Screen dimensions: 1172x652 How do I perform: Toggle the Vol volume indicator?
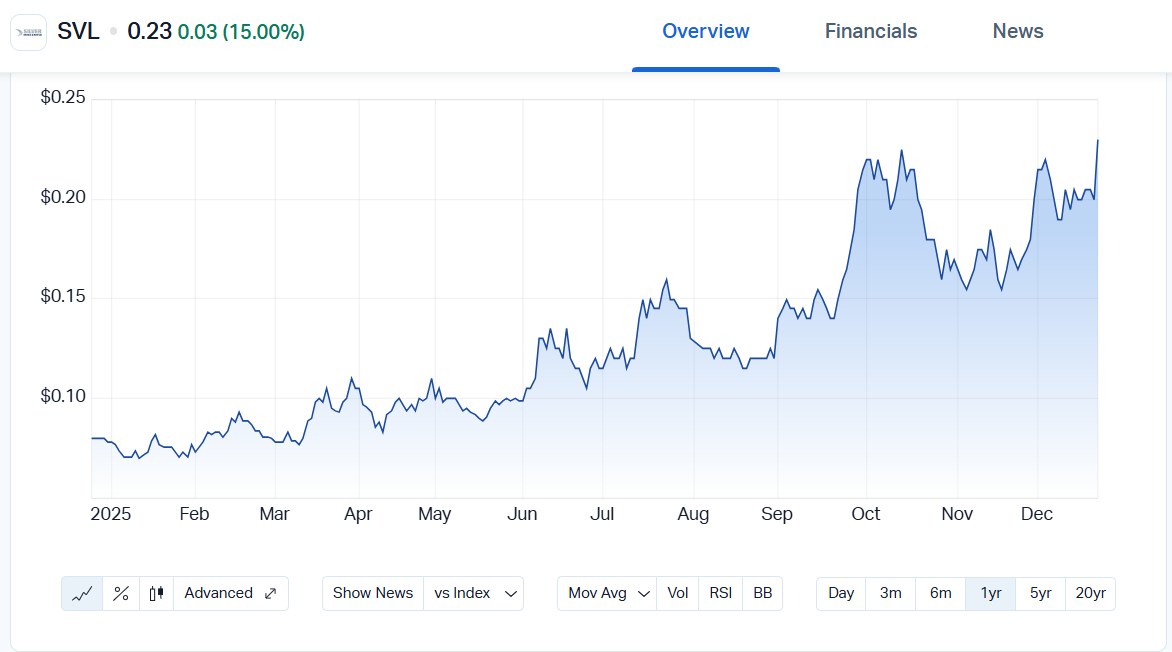tap(678, 593)
